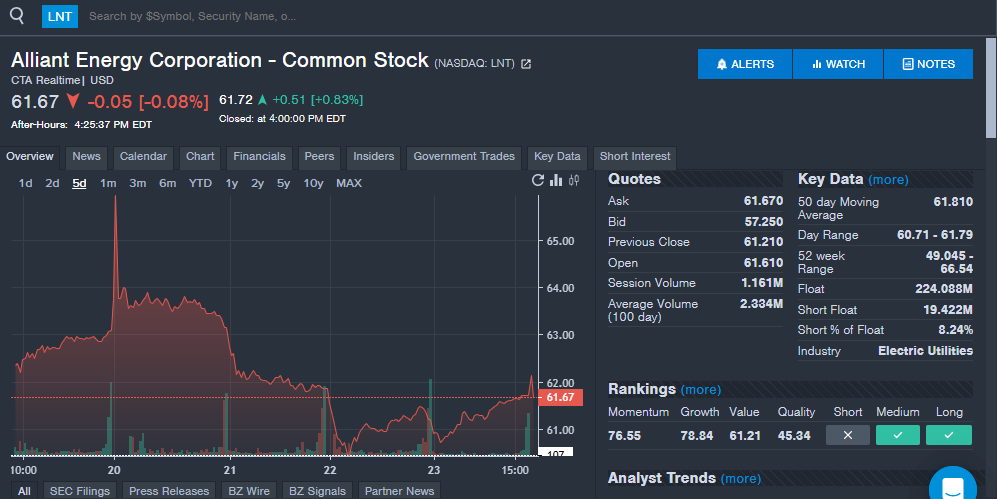Image resolution: width=997 pixels, height=499 pixels.
Task: Select the 1m chart range
Action: [108, 183]
